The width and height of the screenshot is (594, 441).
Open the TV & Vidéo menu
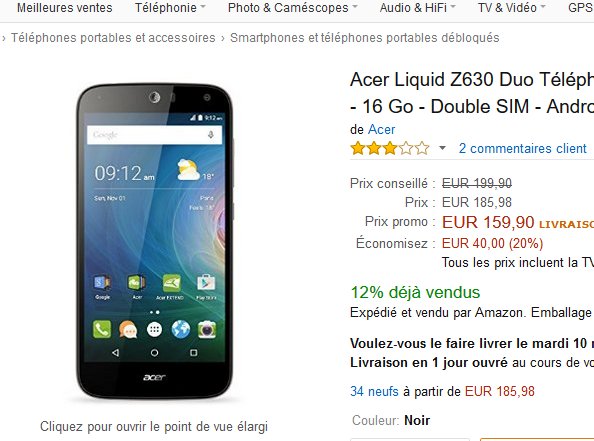click(x=511, y=8)
